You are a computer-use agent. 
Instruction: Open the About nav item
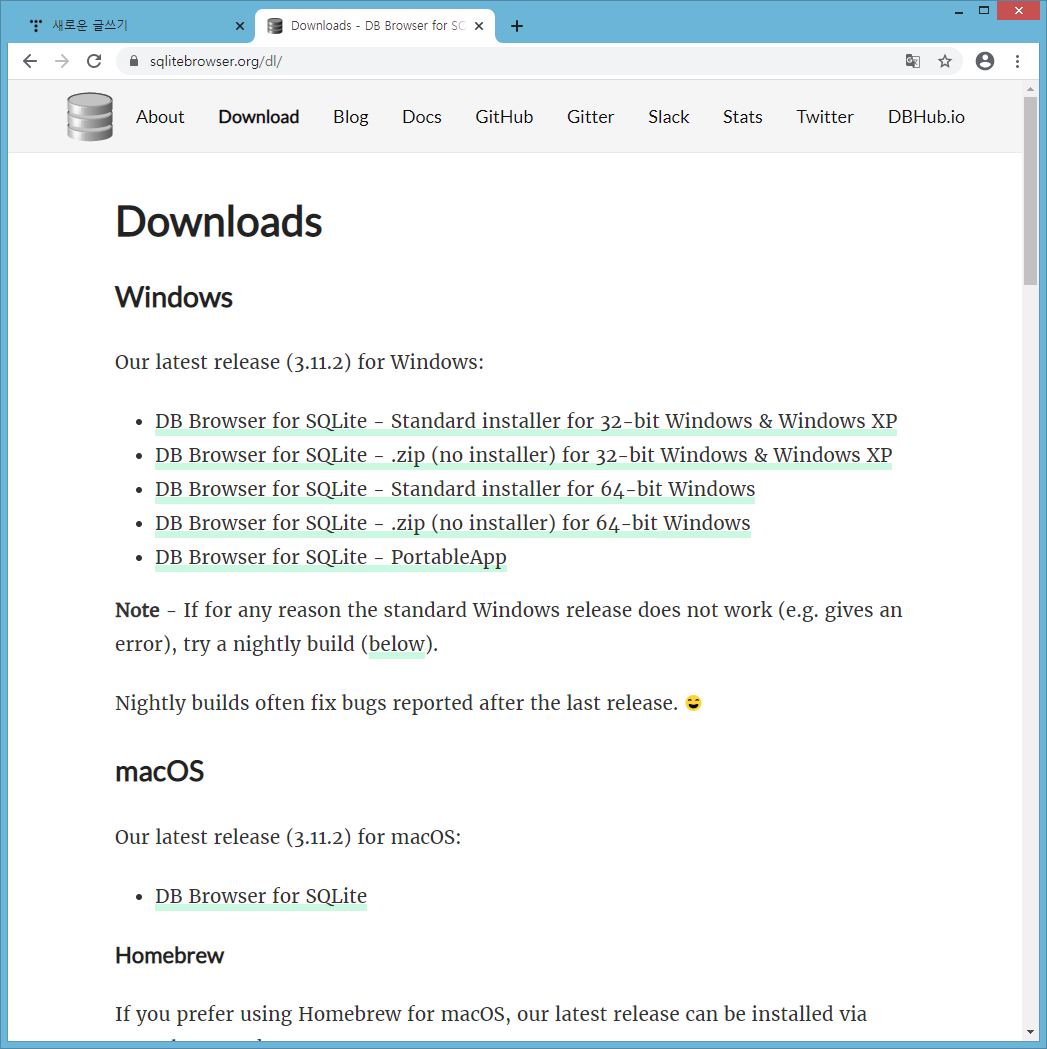pos(160,117)
